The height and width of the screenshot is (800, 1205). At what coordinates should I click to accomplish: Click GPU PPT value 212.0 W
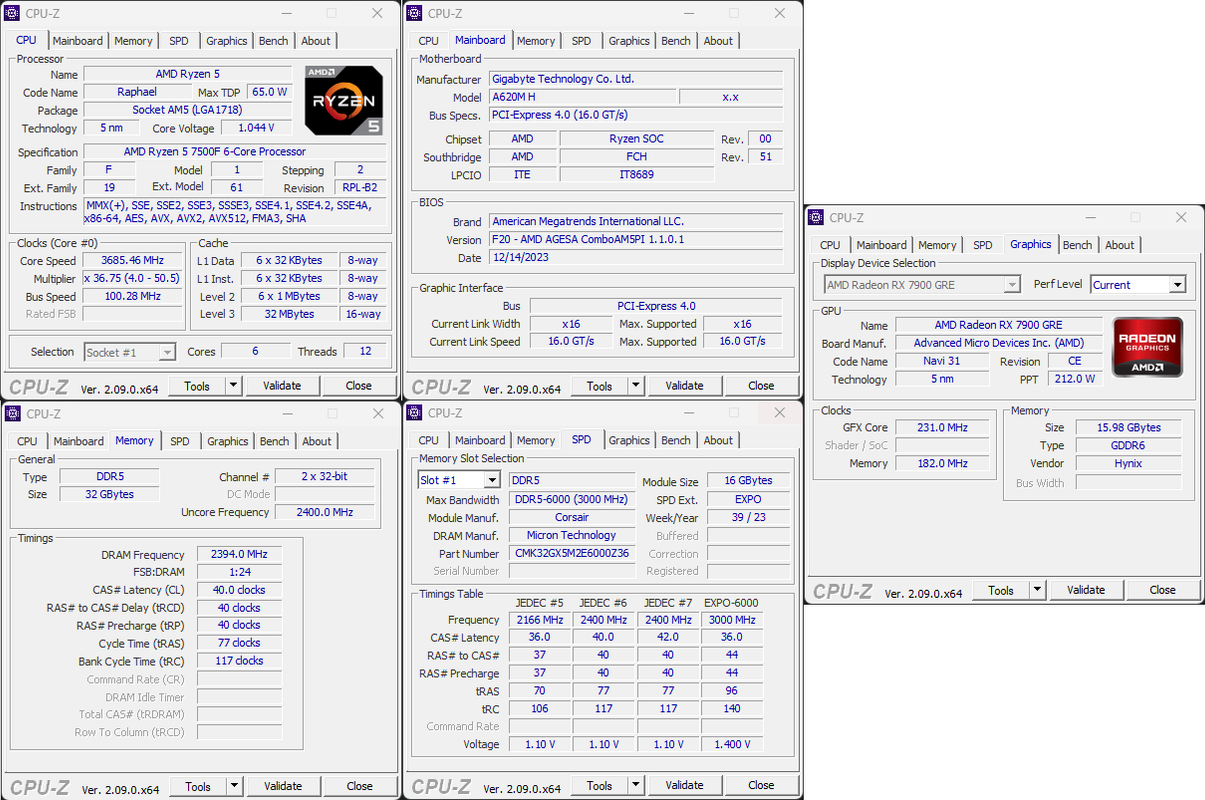pyautogui.click(x=1075, y=379)
